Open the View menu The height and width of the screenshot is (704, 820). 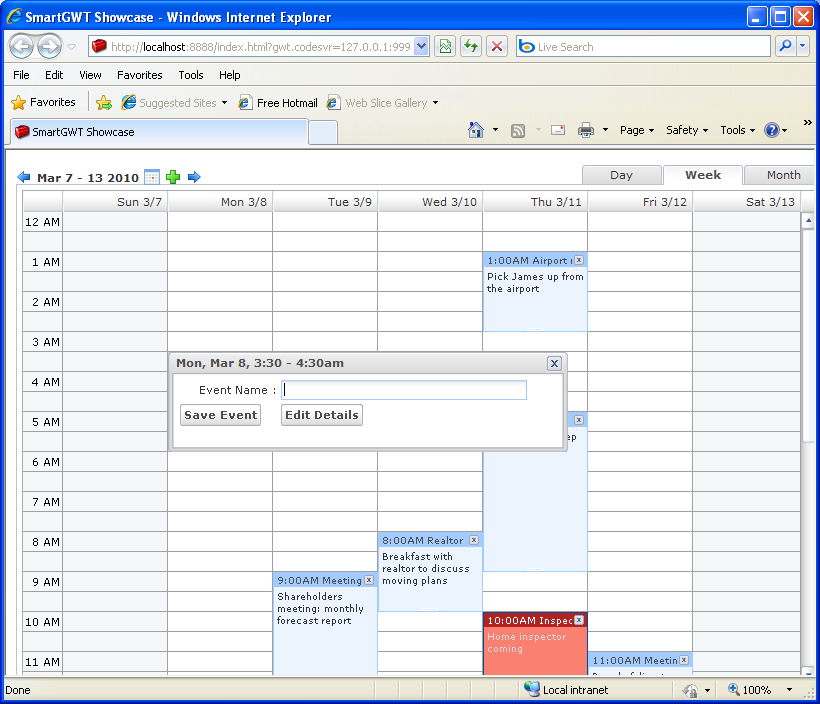click(90, 75)
